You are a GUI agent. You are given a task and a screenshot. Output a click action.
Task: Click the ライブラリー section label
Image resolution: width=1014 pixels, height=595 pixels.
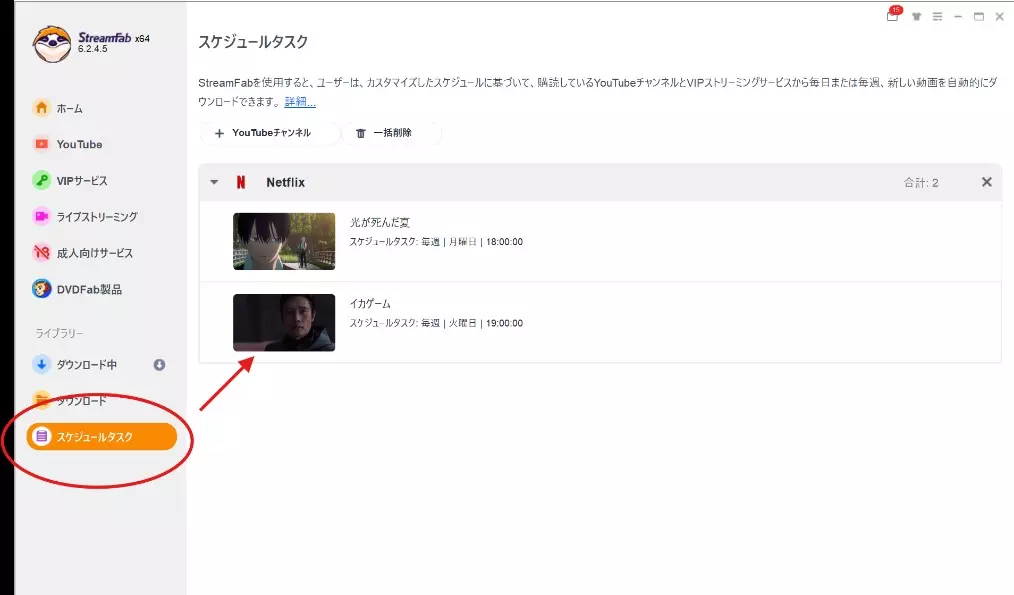(59, 333)
